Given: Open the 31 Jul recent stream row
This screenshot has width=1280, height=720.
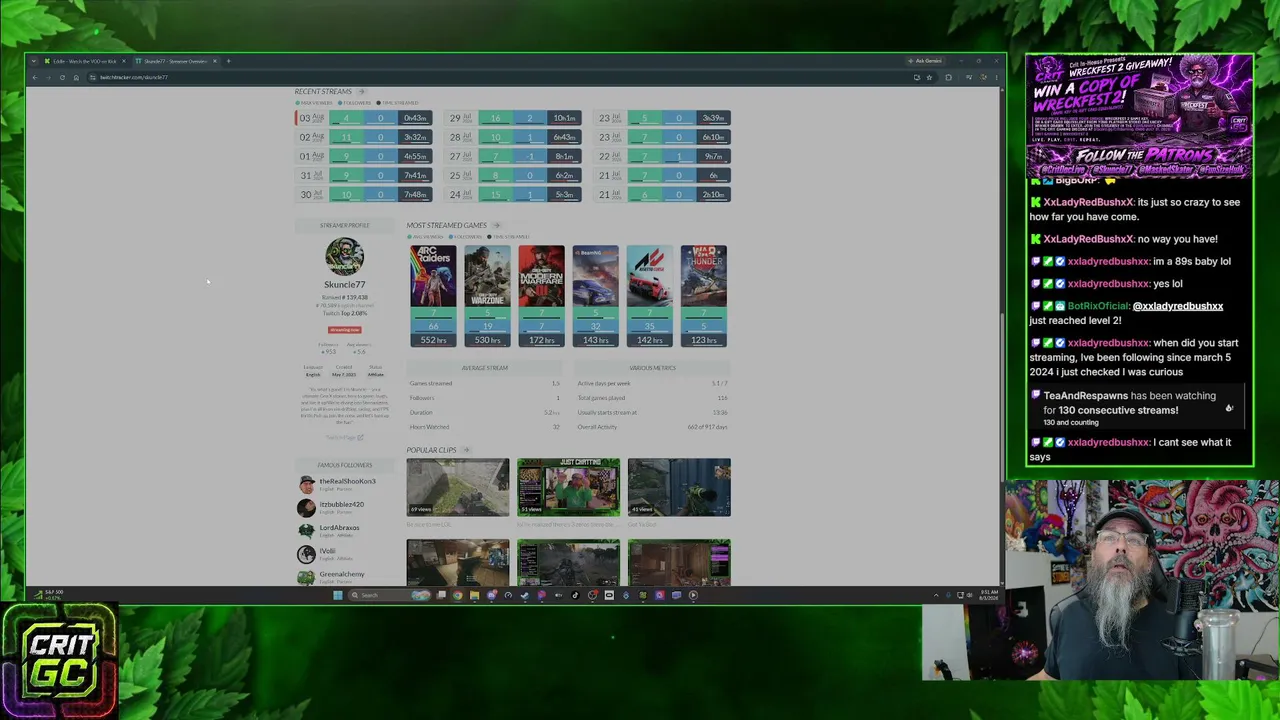Looking at the screenshot, I should [364, 175].
